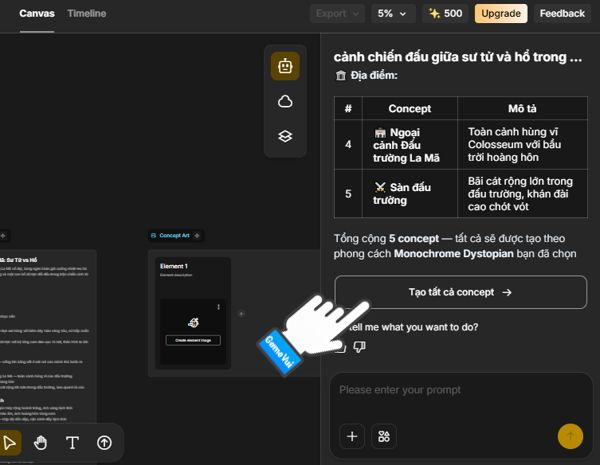
Task: Select the Text tool
Action: pos(72,443)
